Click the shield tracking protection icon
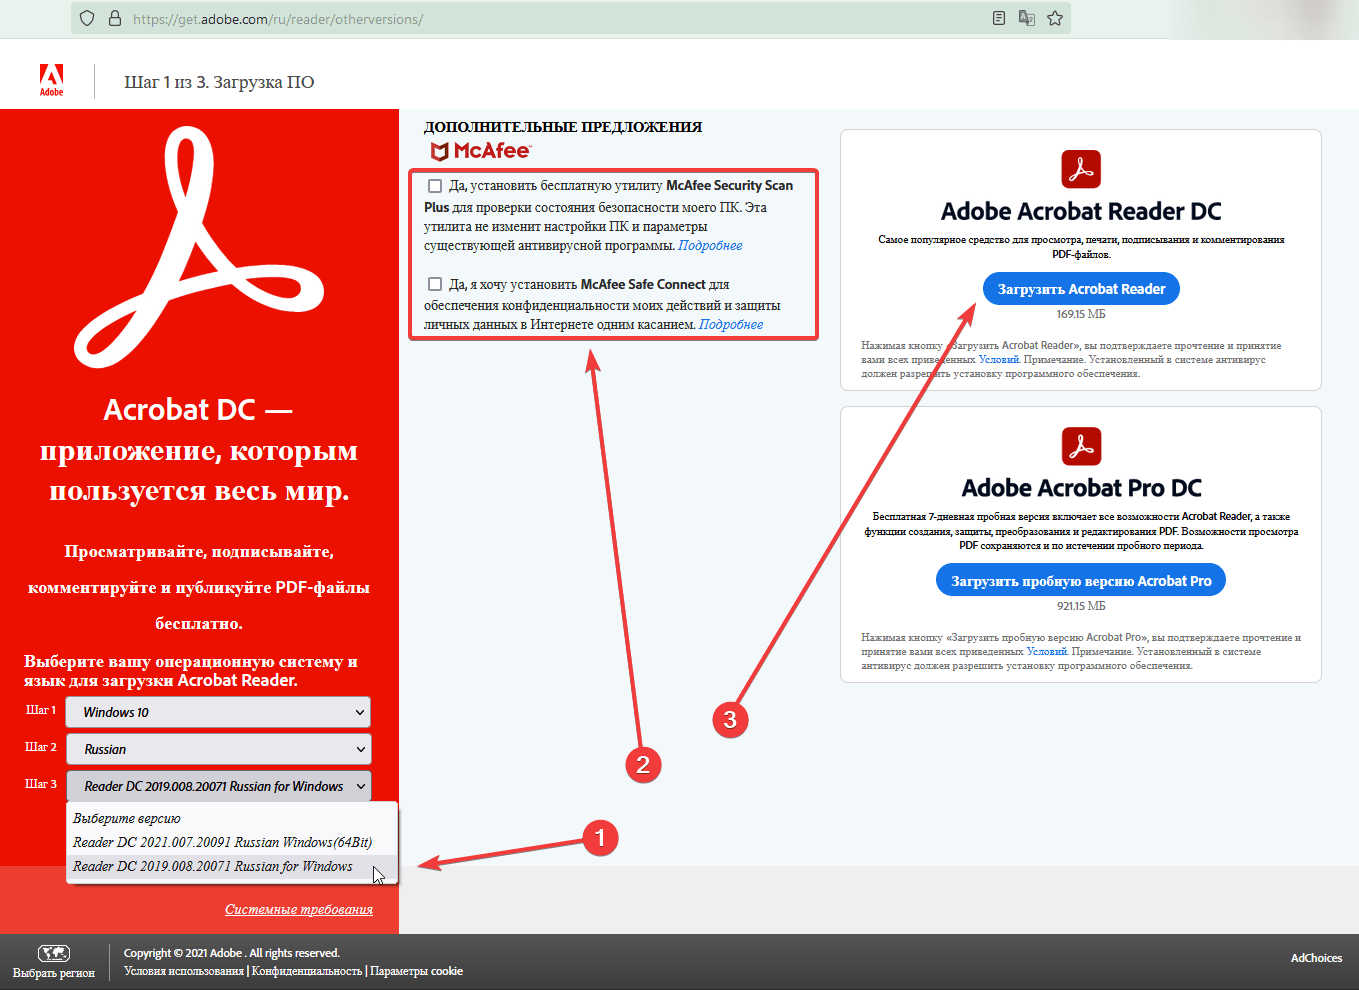The height and width of the screenshot is (990, 1359). click(87, 18)
